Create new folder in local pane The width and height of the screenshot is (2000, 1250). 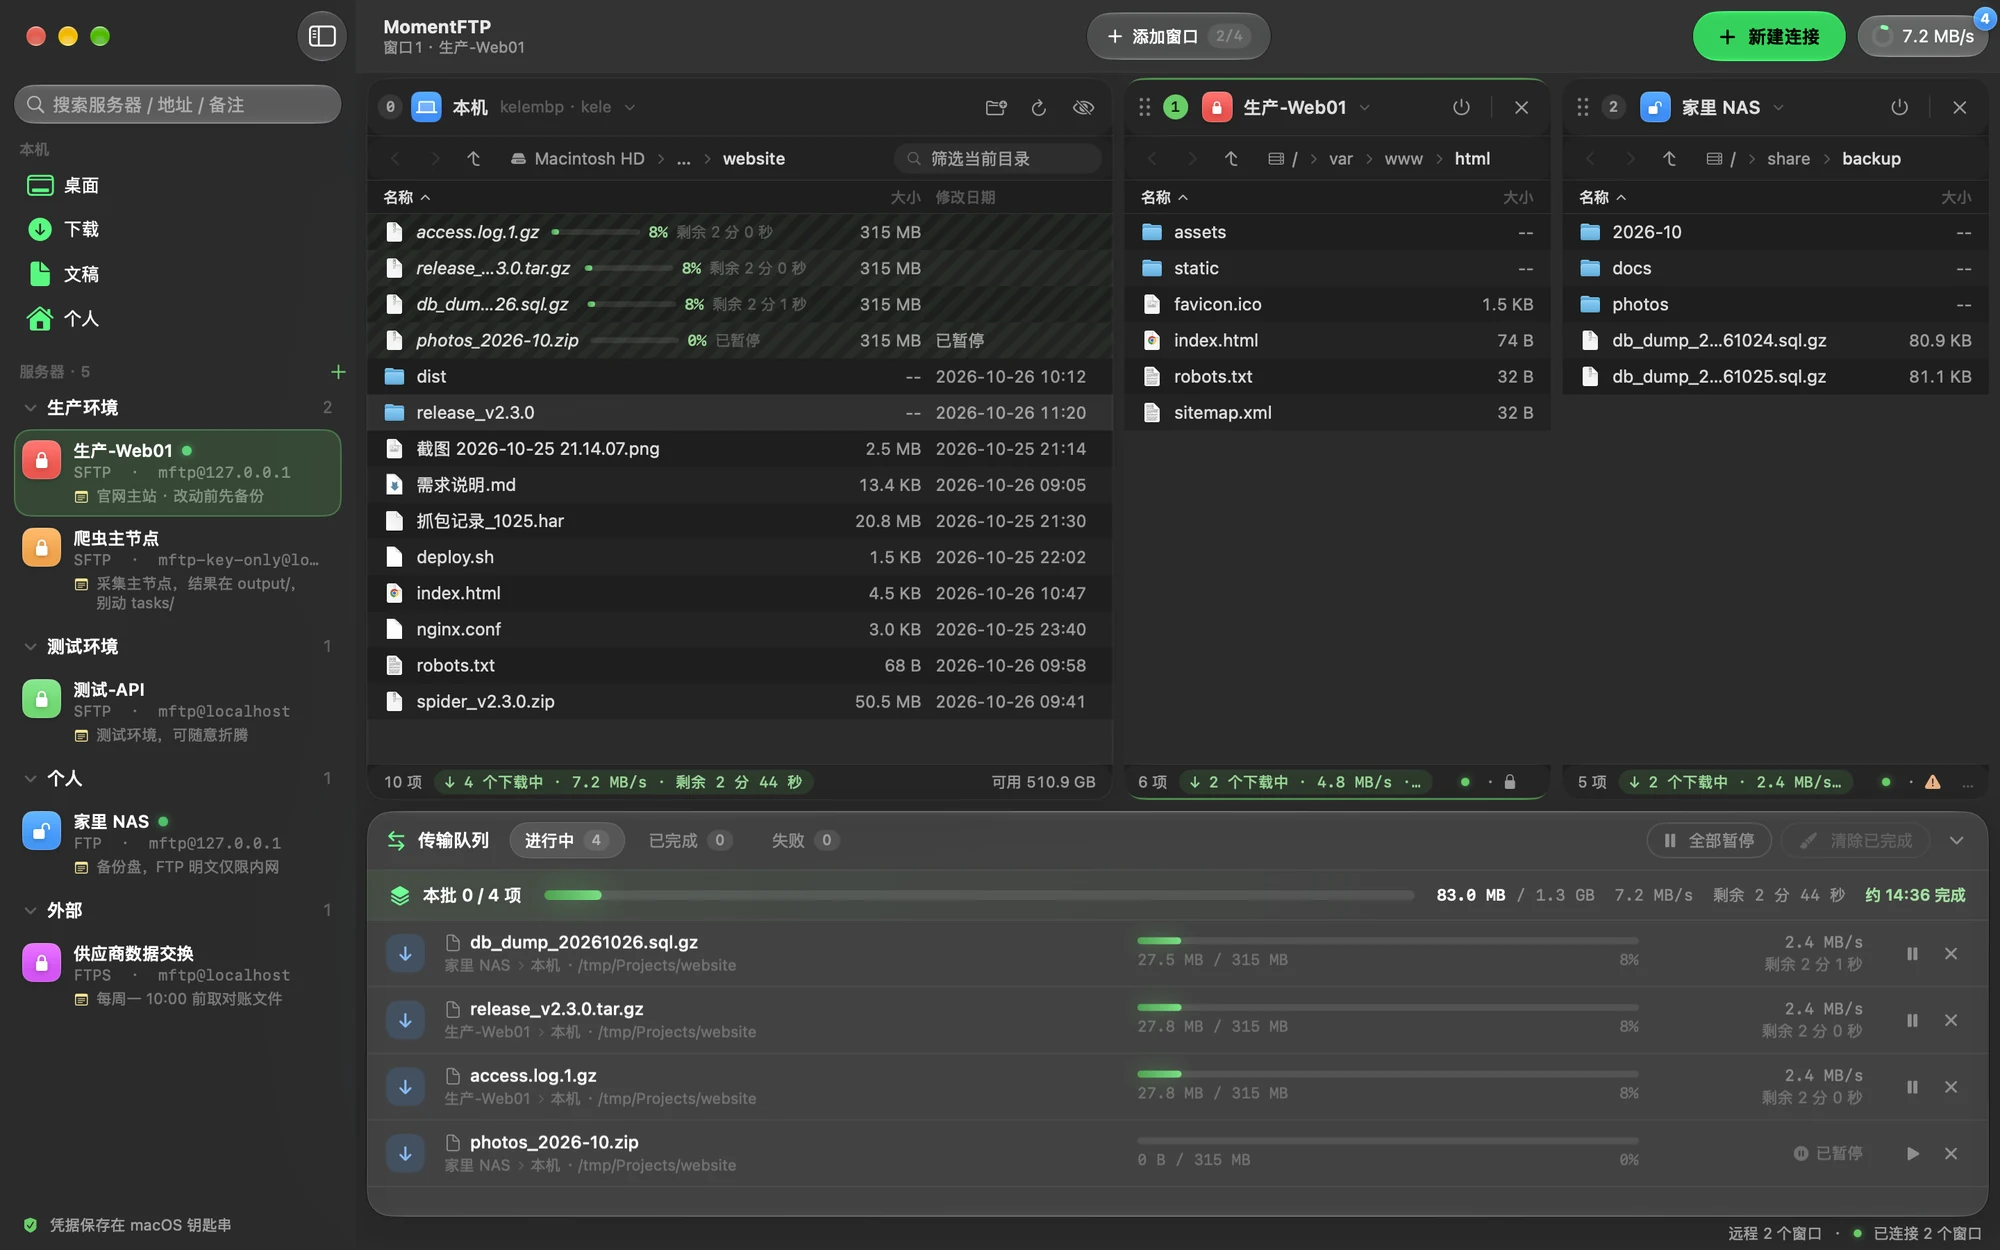point(995,107)
